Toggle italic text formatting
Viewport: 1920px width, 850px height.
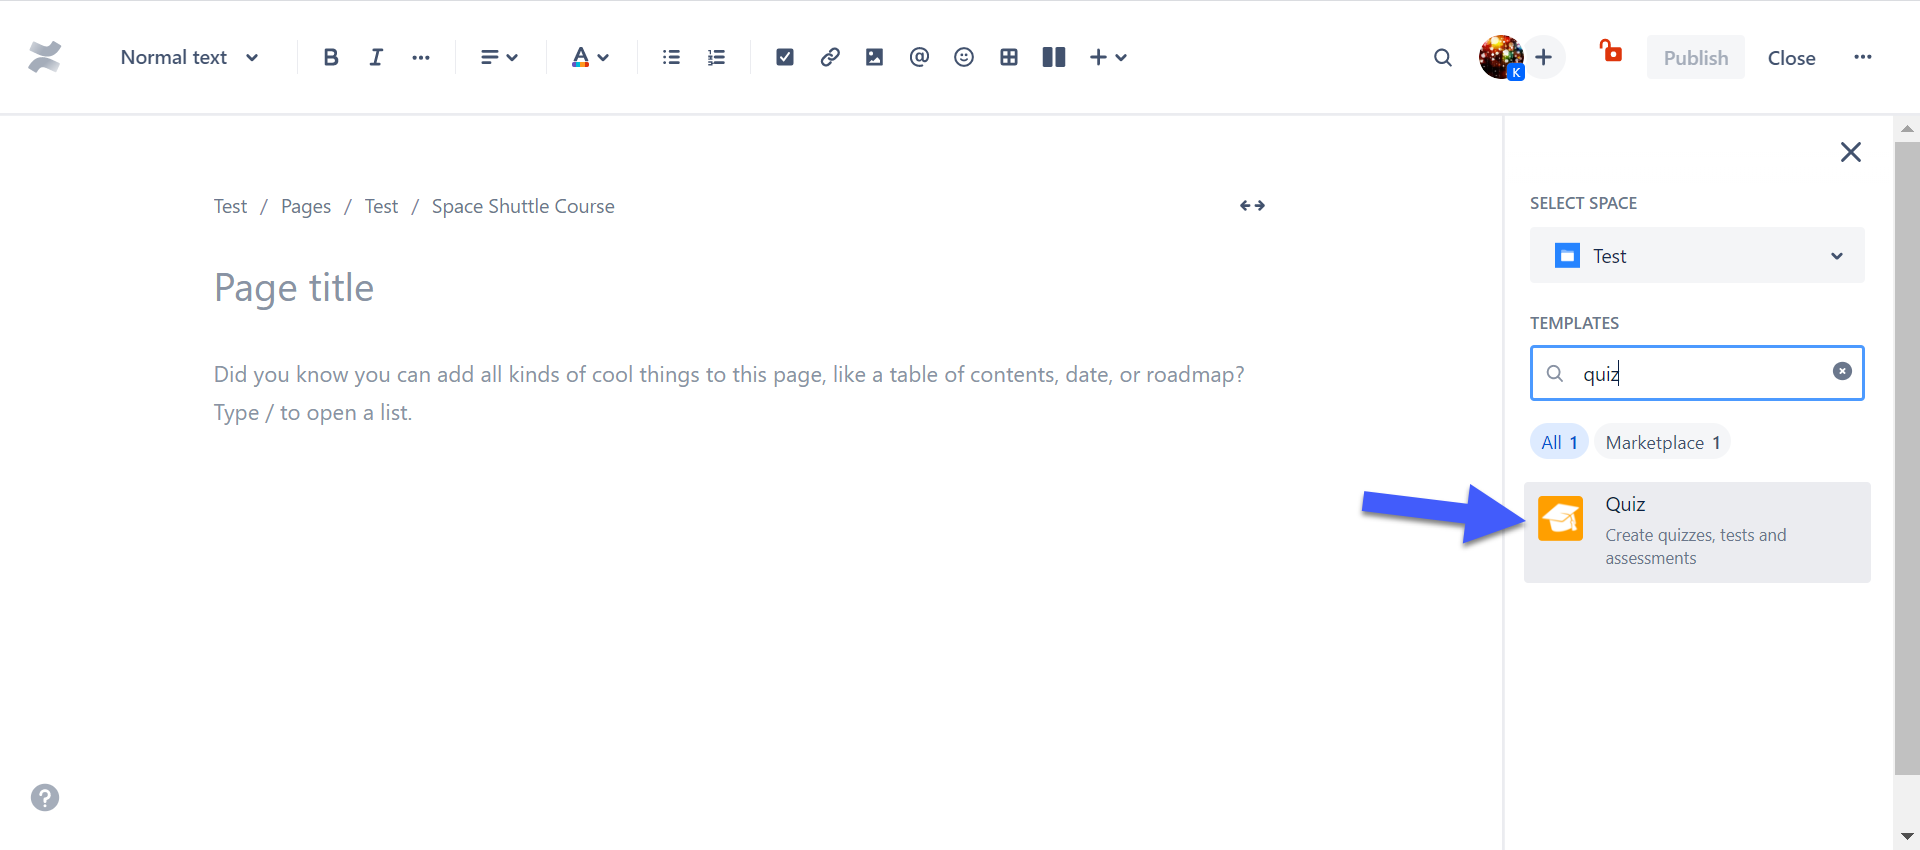[376, 58]
